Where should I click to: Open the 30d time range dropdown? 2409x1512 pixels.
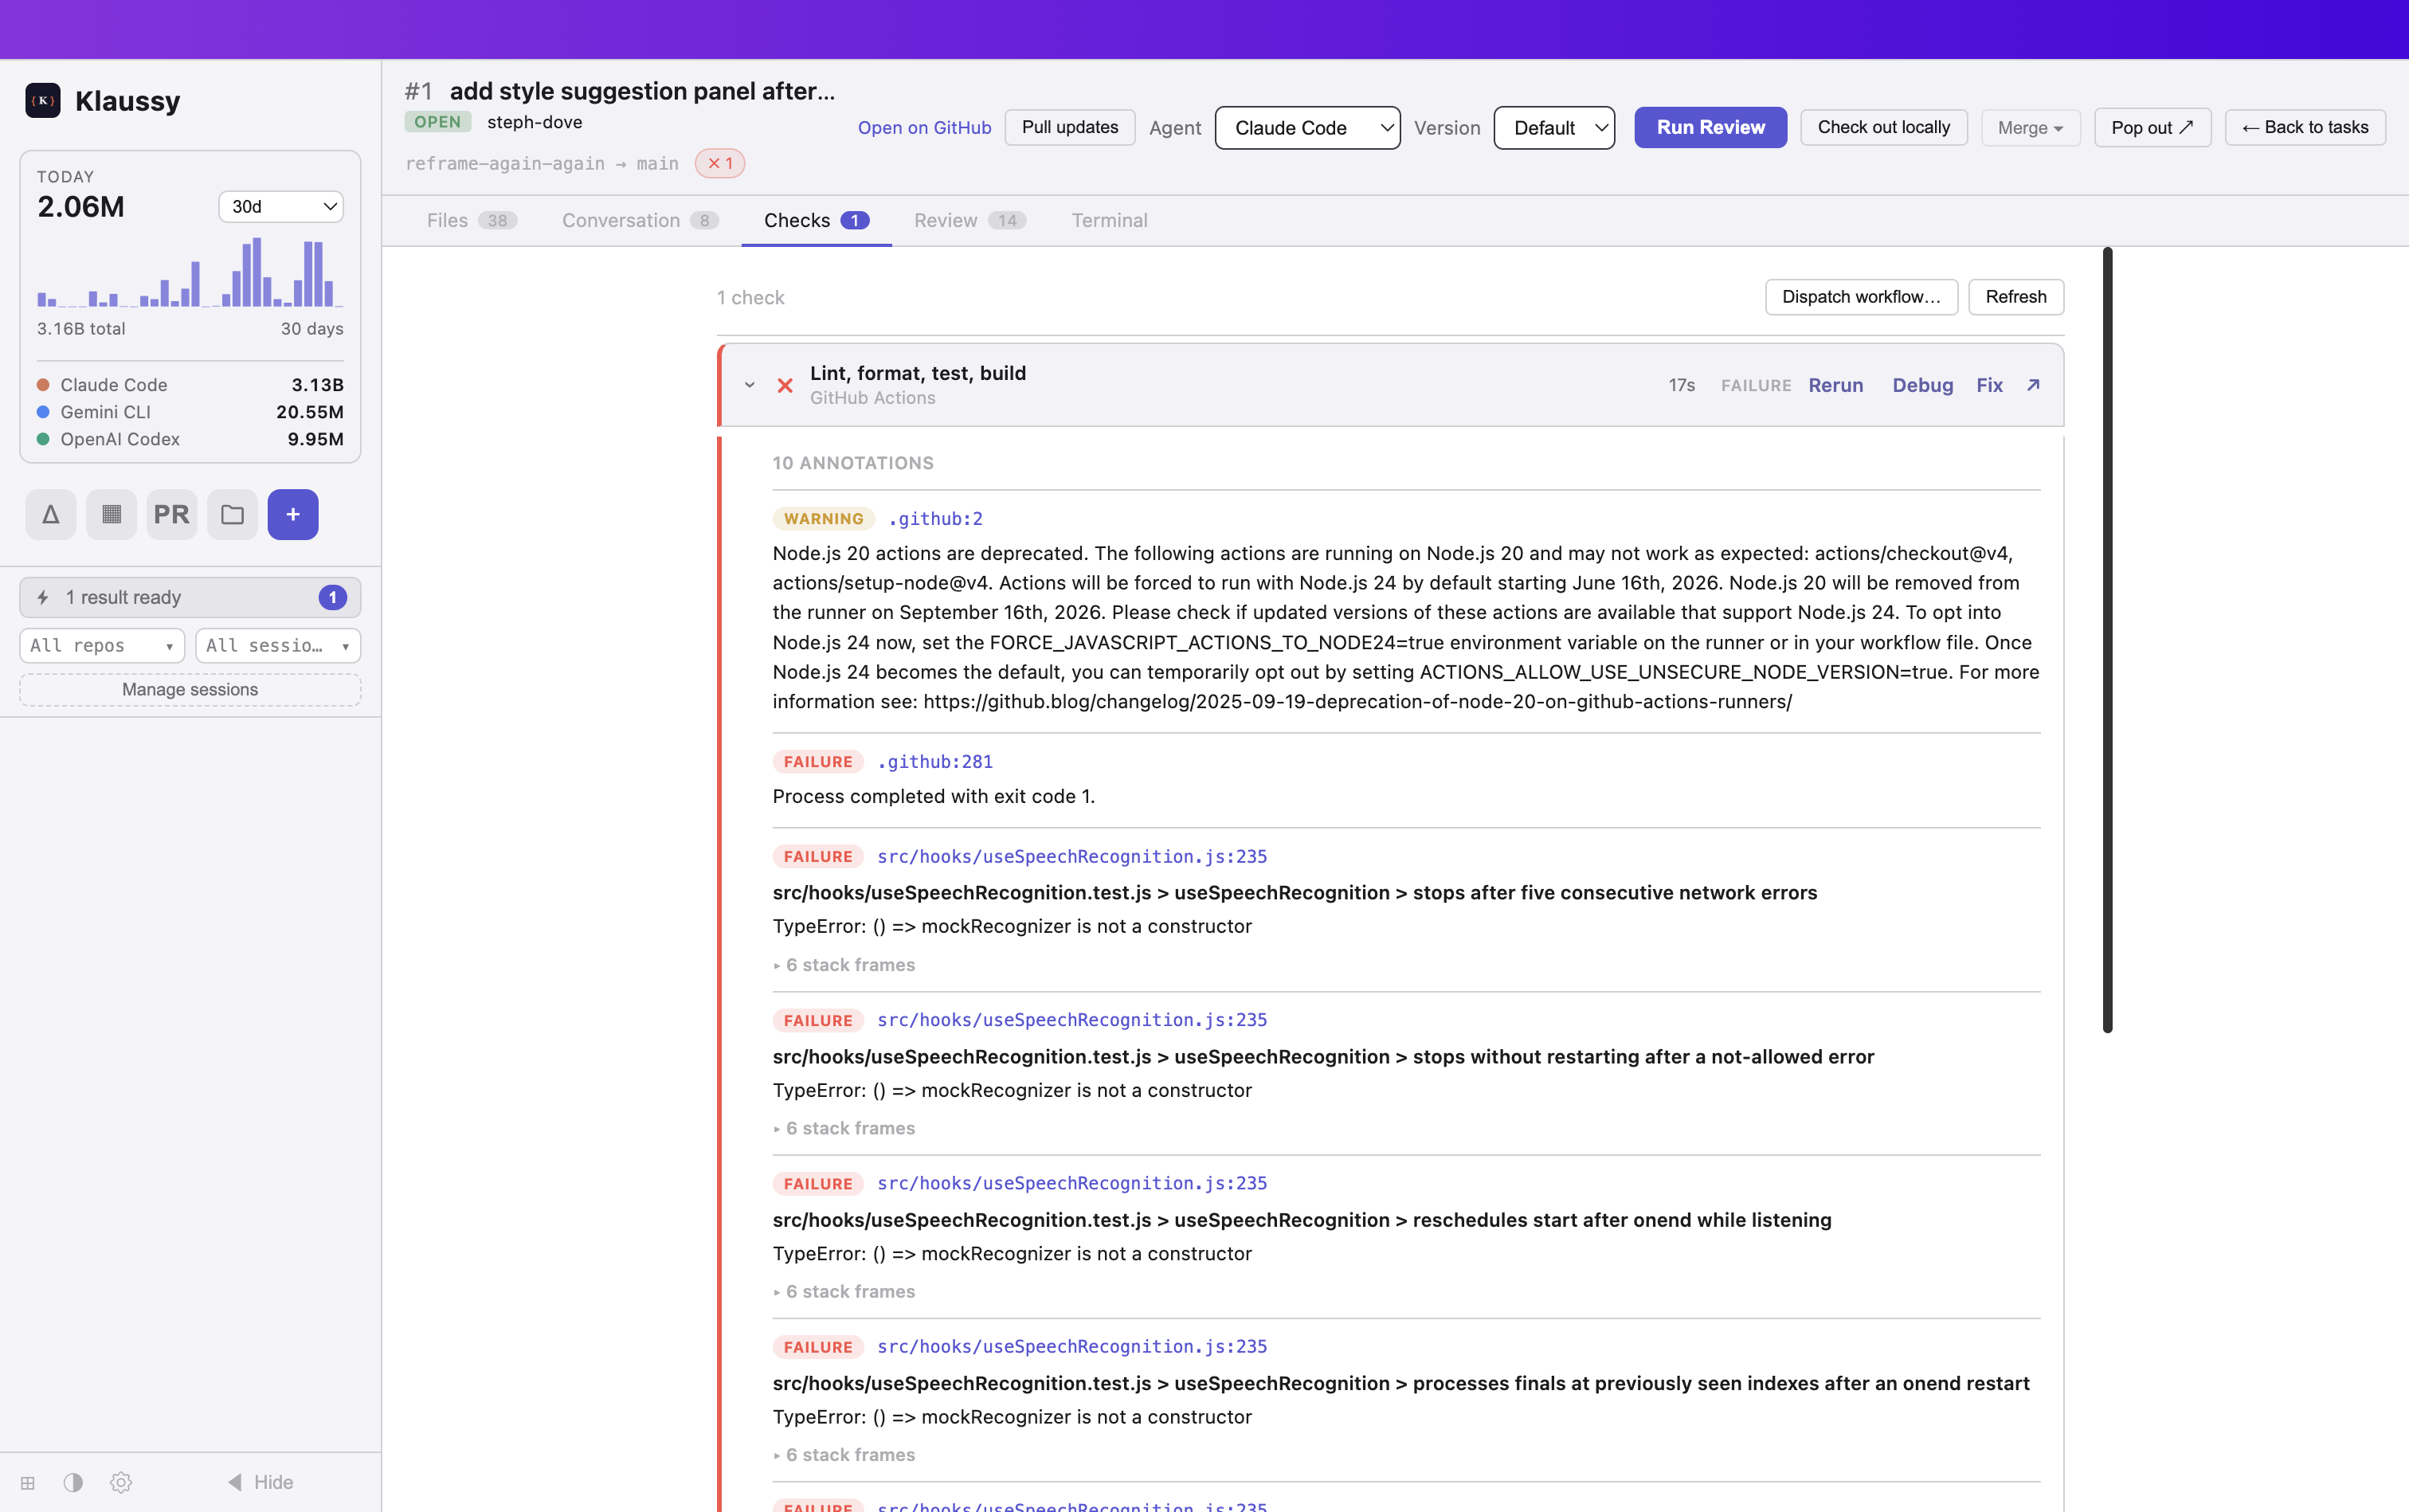click(x=281, y=207)
